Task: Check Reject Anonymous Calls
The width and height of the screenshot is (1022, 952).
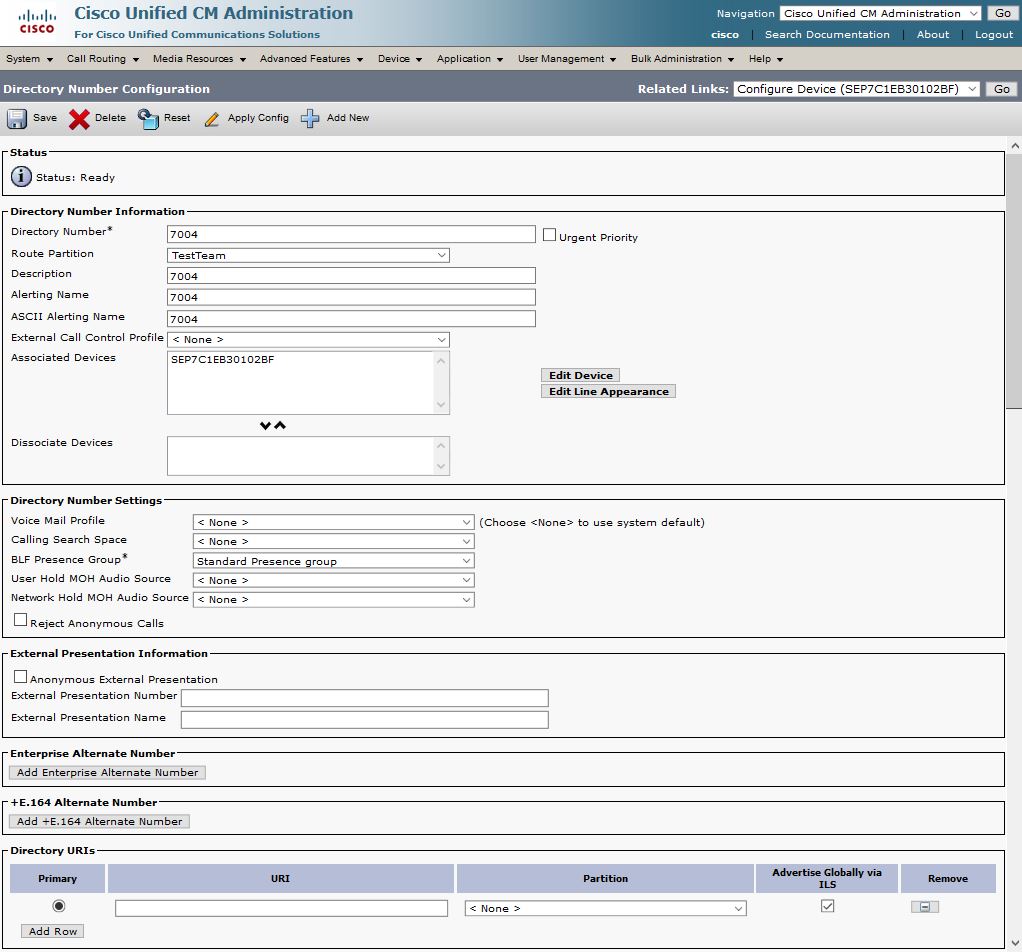Action: [x=20, y=621]
